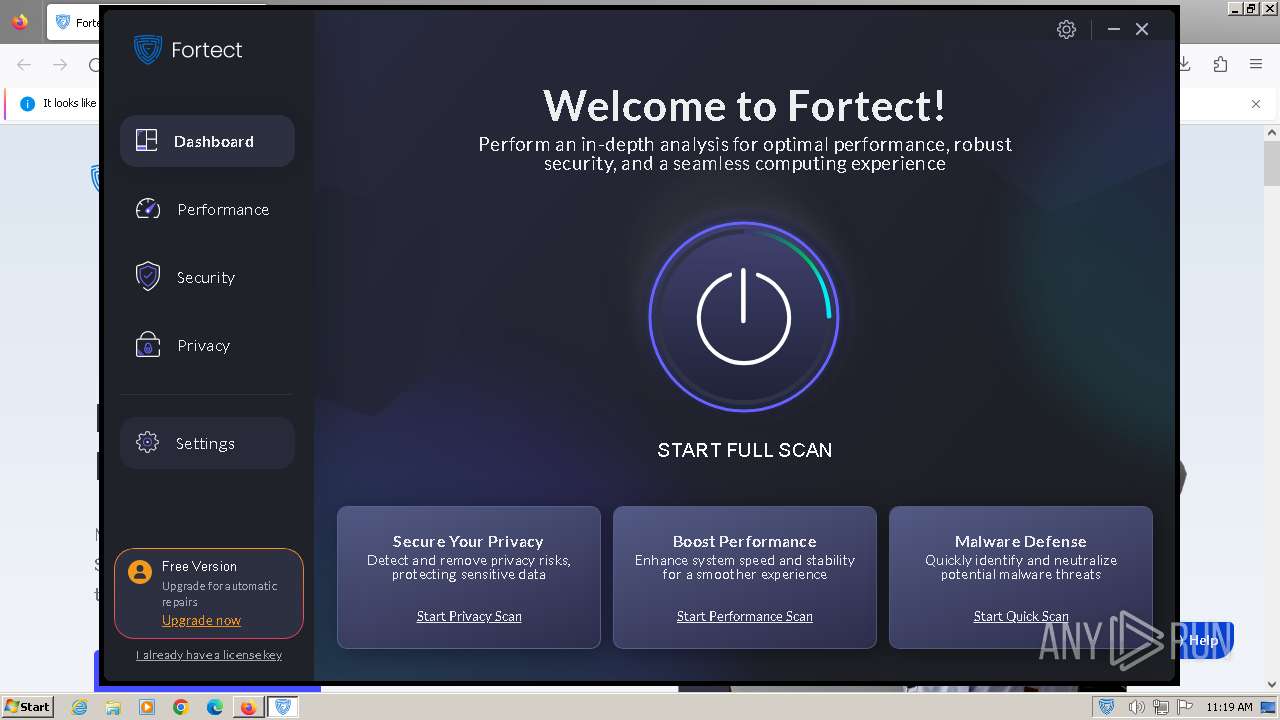Click the Fortect shield logo
The width and height of the screenshot is (1280, 720).
pyautogui.click(x=148, y=49)
